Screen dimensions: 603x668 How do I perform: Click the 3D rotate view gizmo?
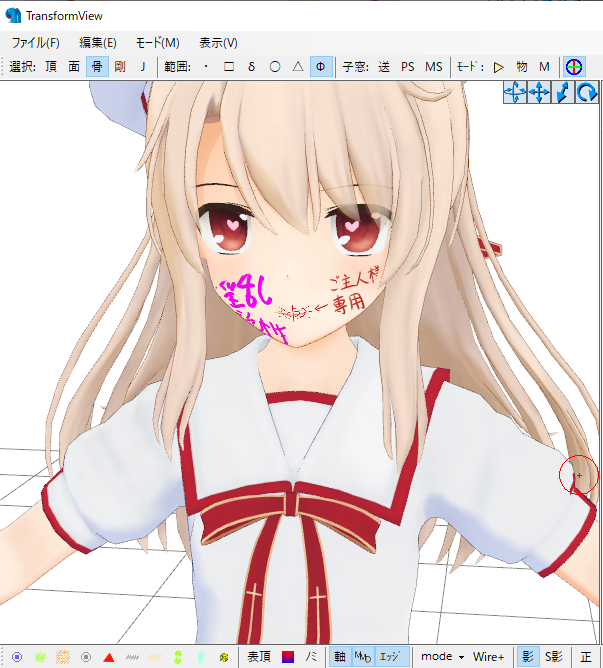515,92
